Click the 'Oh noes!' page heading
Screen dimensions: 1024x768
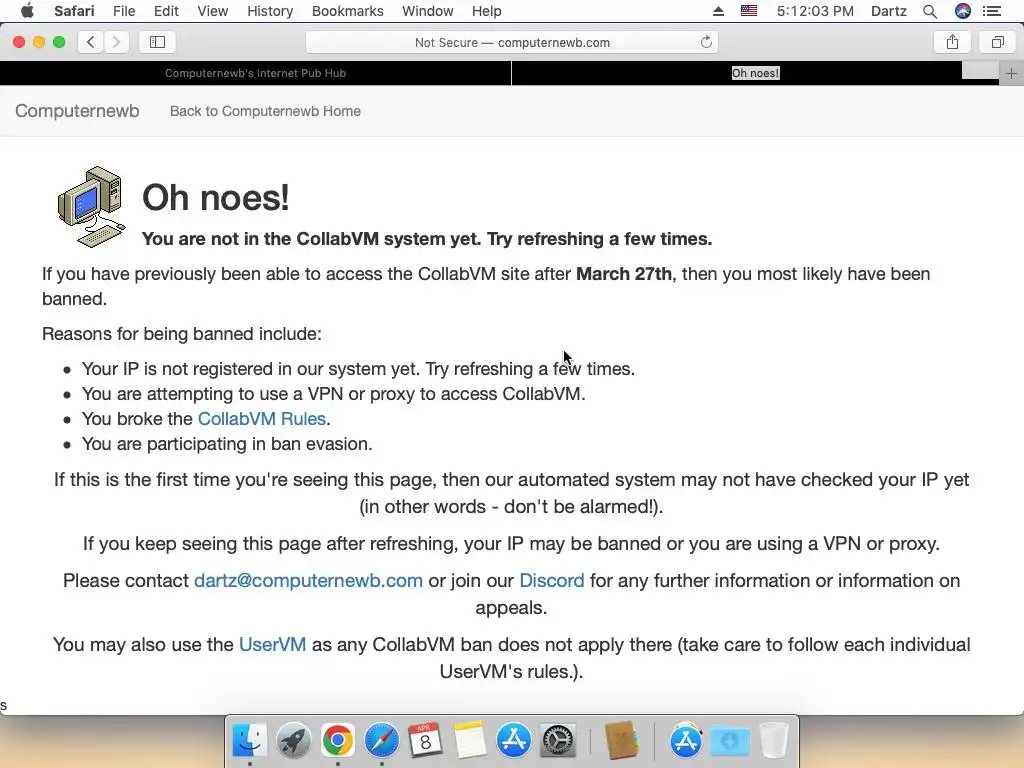[216, 197]
